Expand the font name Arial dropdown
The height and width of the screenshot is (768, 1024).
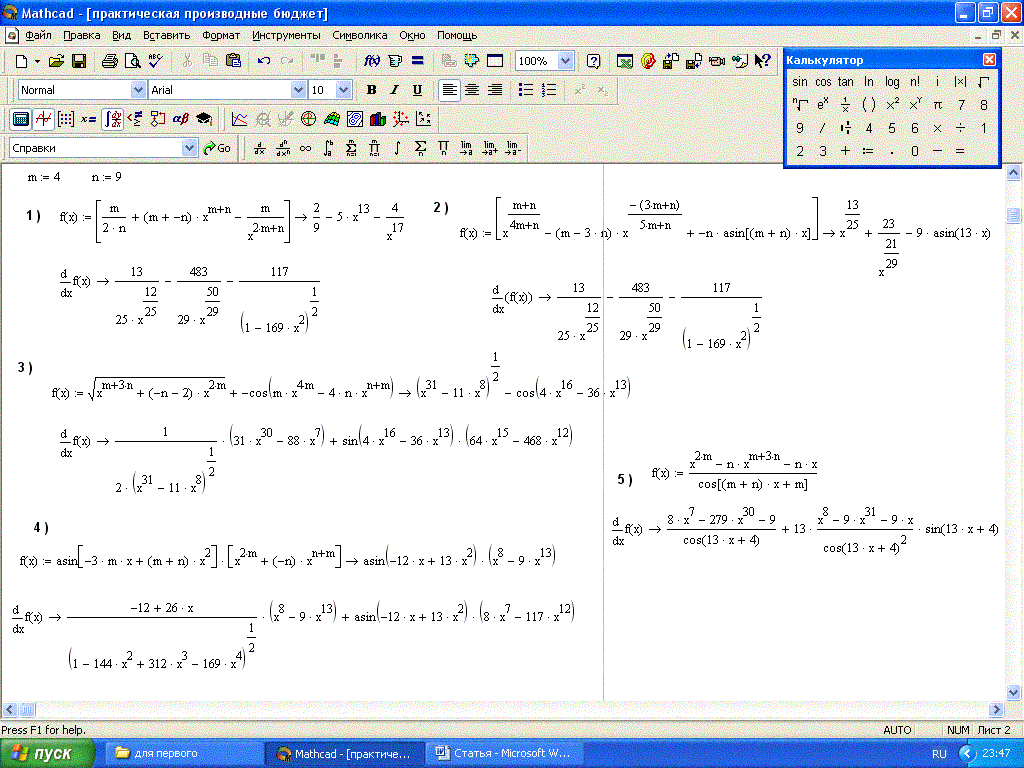point(298,90)
